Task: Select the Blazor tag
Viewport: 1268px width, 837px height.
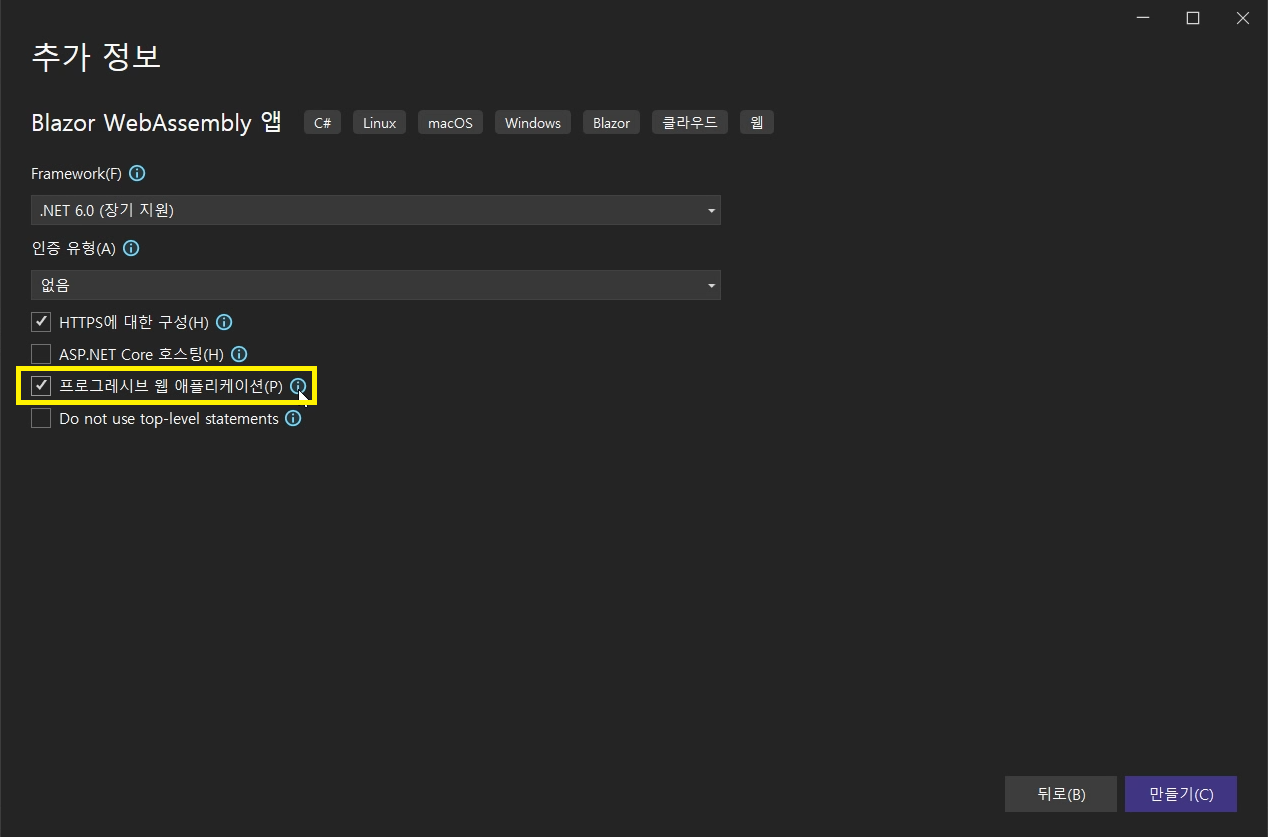Action: [611, 123]
